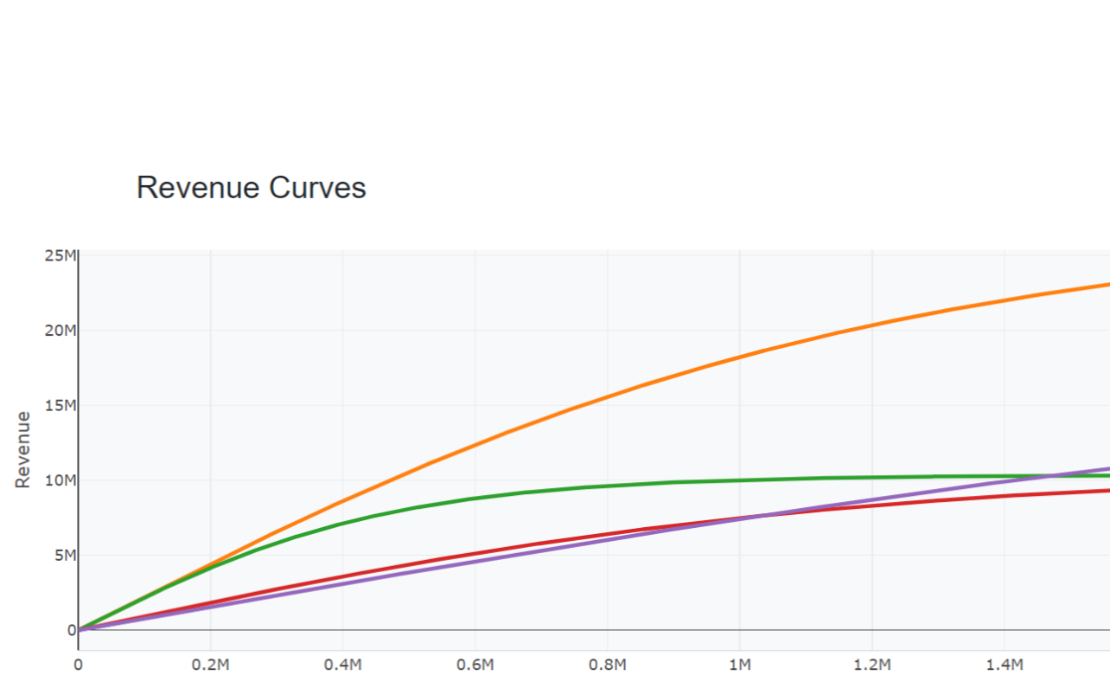Image resolution: width=1110 pixels, height=695 pixels.
Task: Click the 0 tick on the y-axis
Action: [x=71, y=630]
